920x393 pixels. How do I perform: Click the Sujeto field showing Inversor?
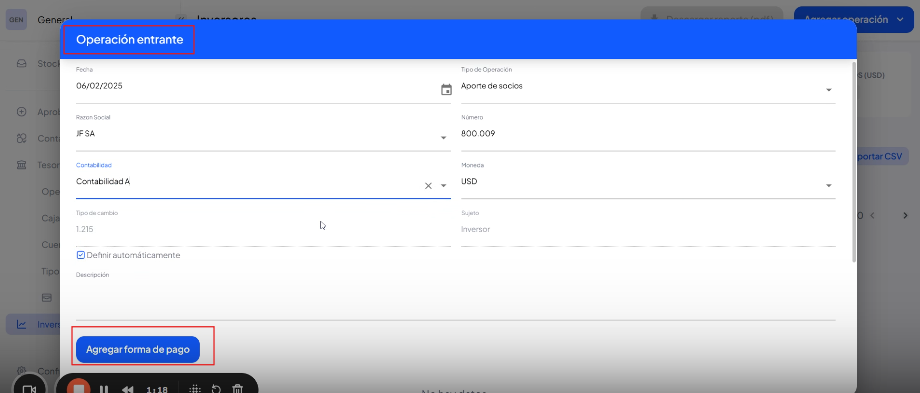coord(648,229)
